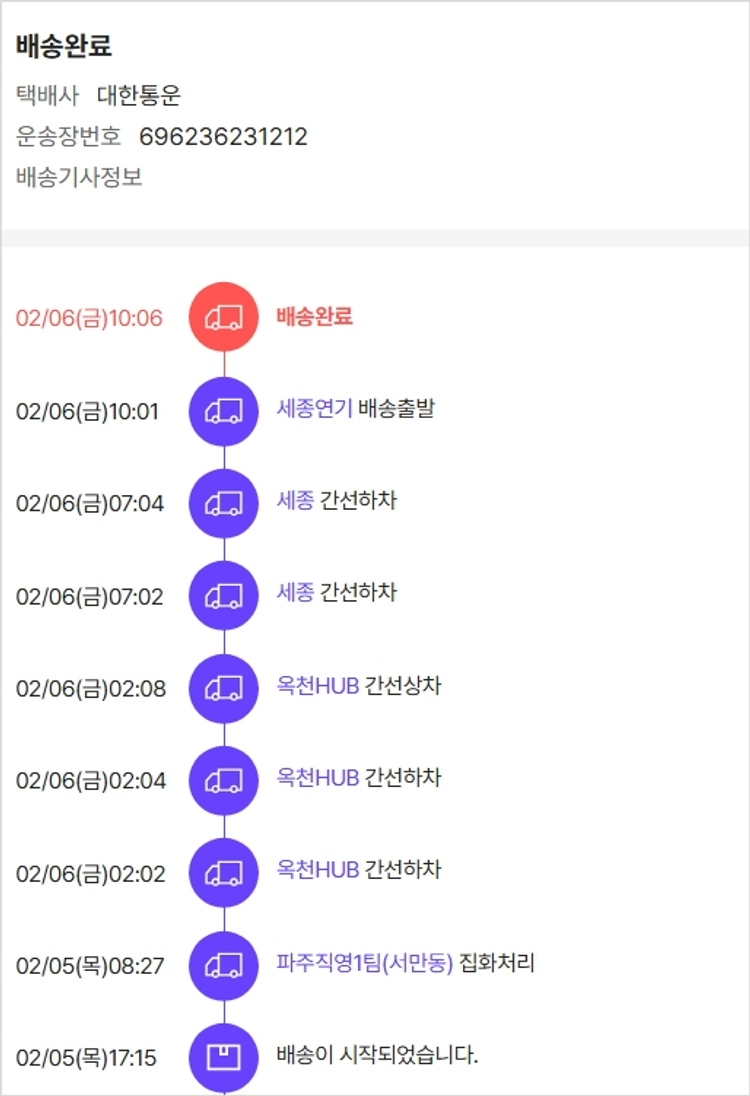
Task: Click the truck icon at 02/06(금)07:04
Action: [224, 503]
